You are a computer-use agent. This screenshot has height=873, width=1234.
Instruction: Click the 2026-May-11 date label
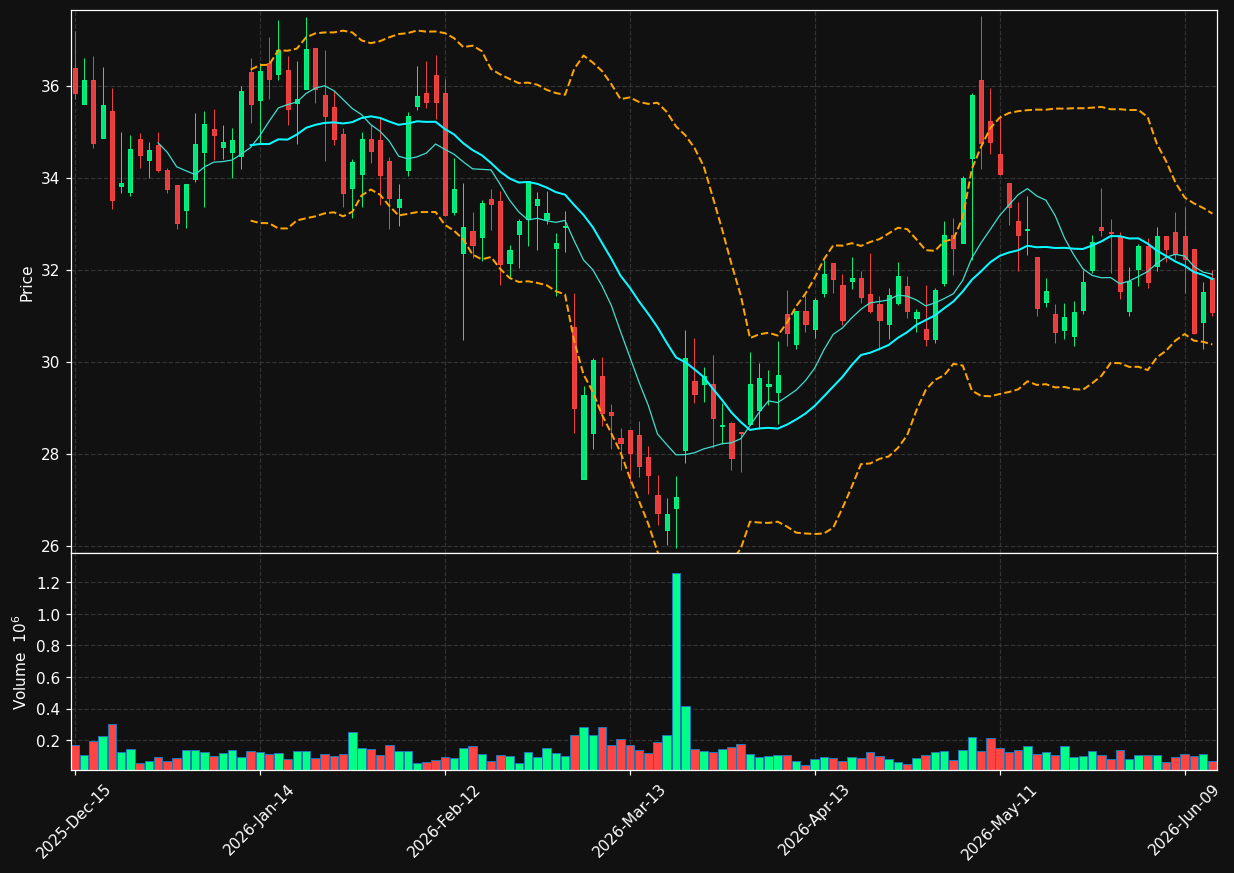[1000, 820]
